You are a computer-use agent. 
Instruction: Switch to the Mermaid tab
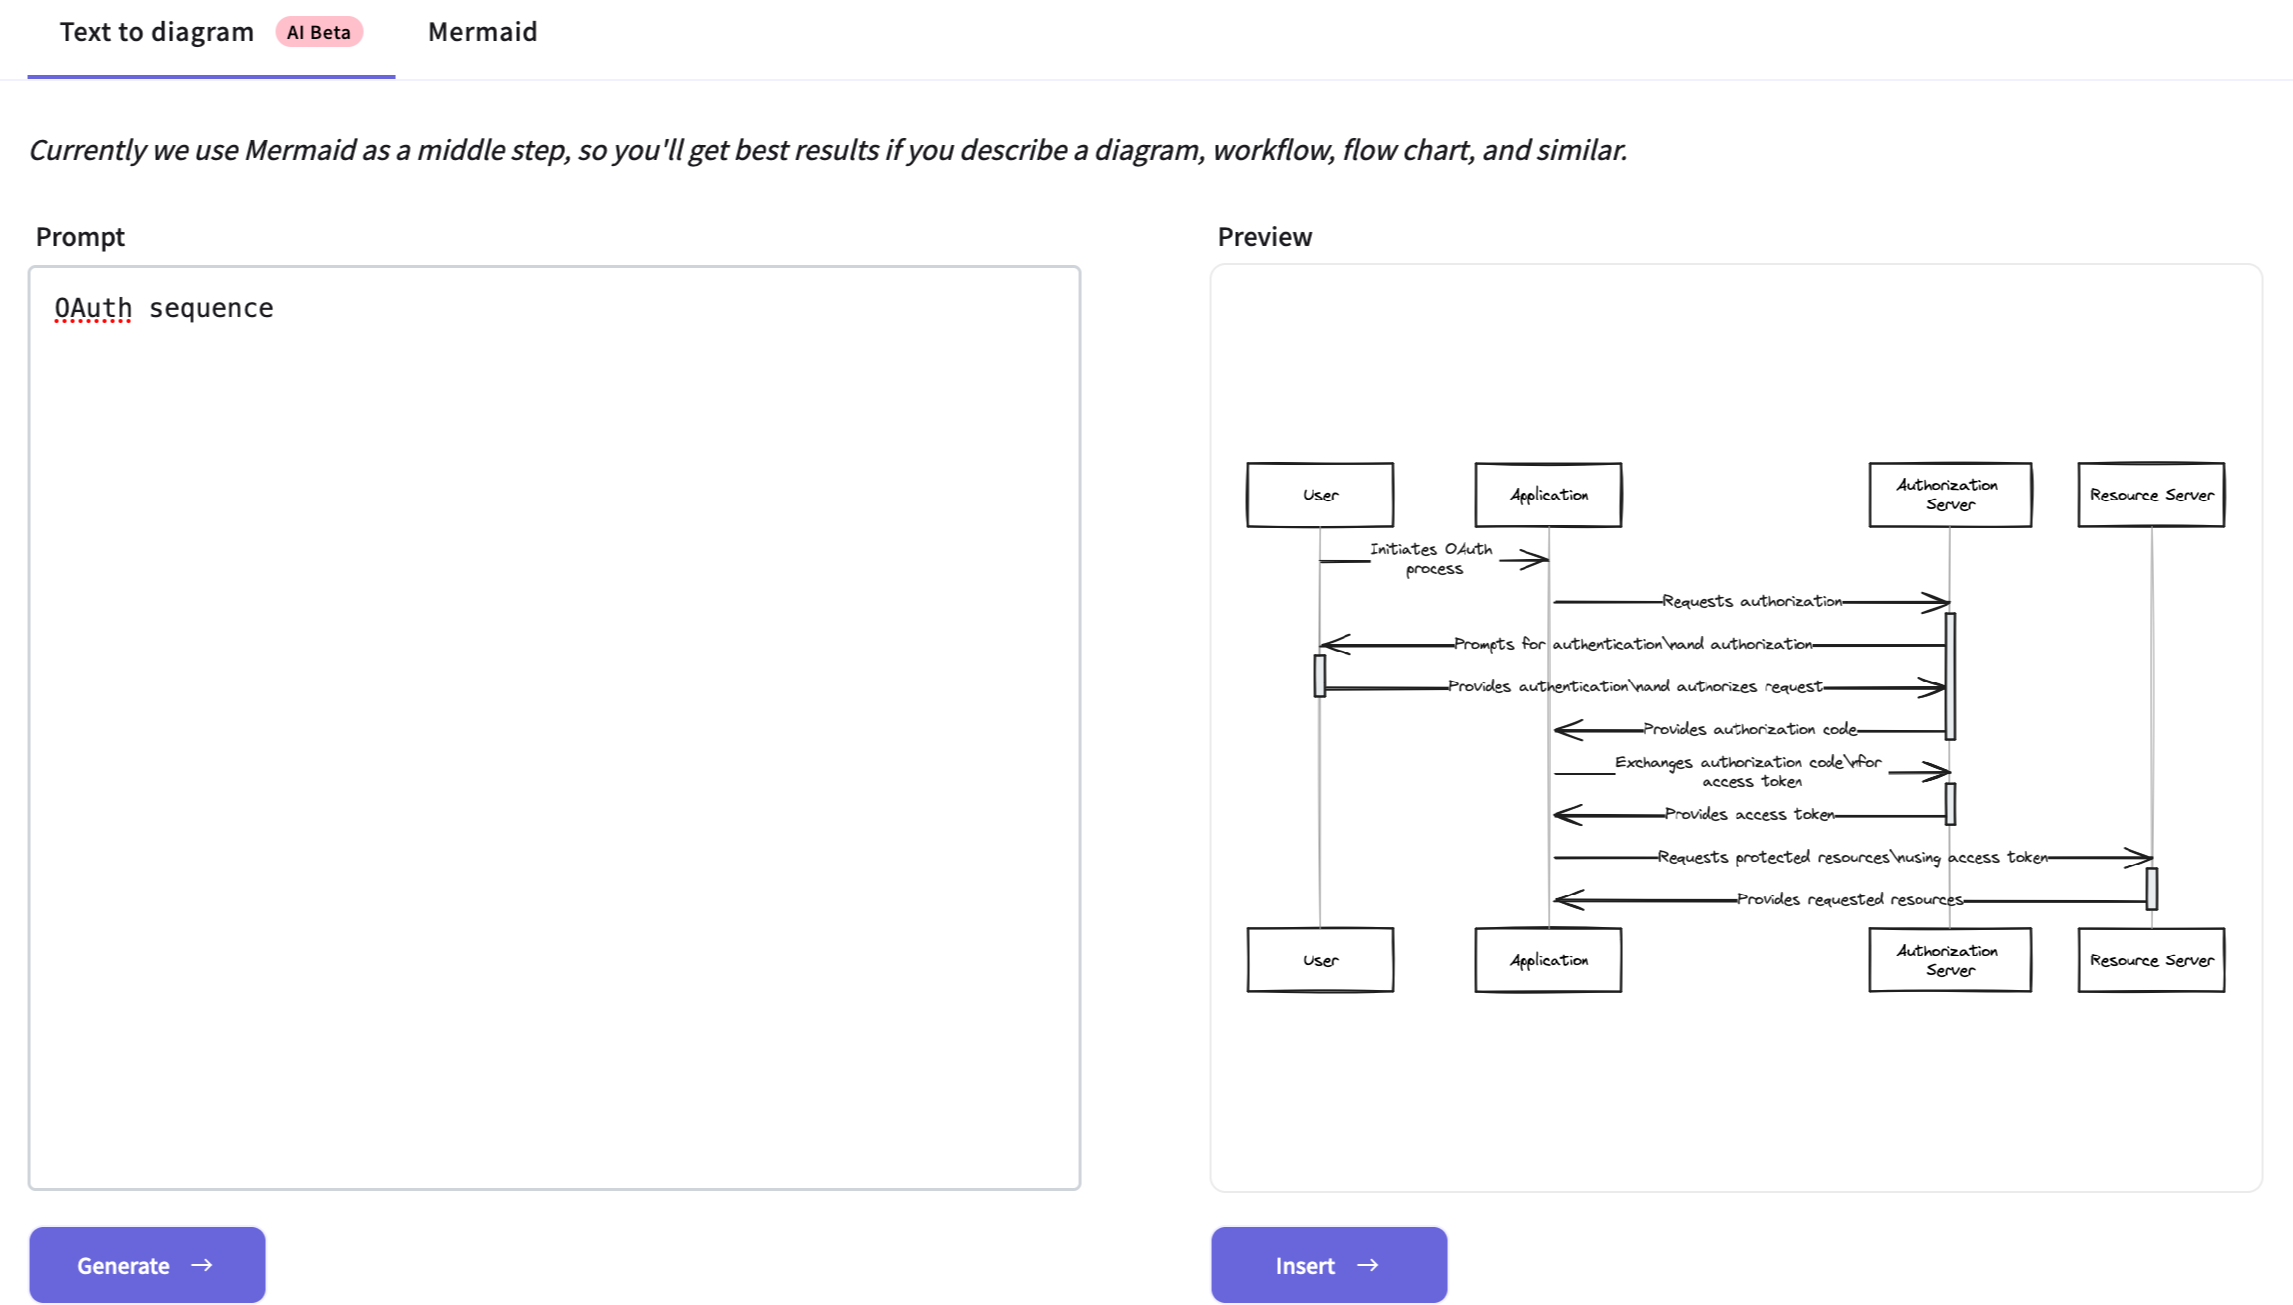(482, 32)
